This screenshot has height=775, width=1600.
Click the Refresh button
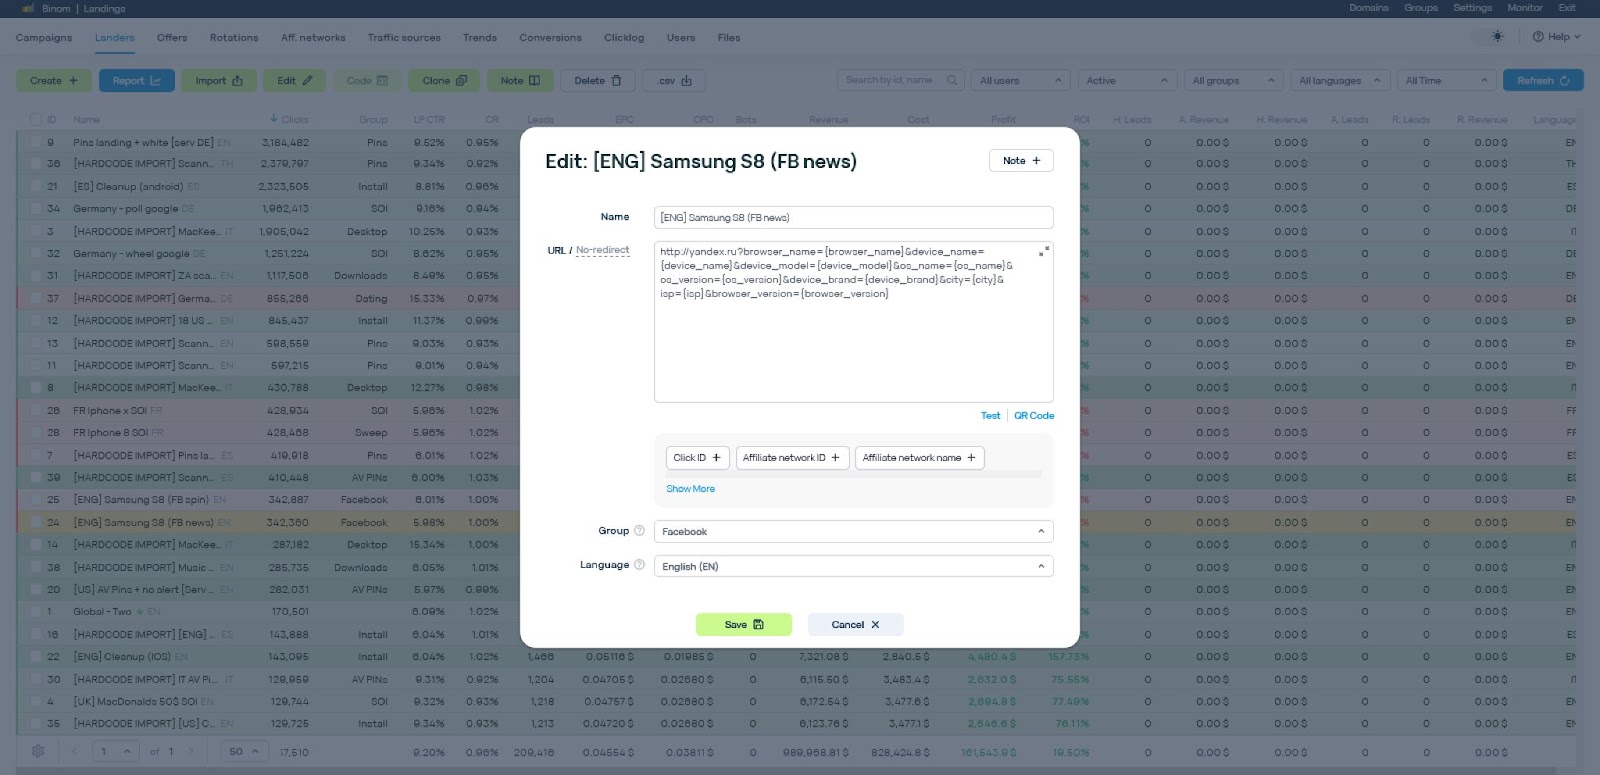(x=1543, y=80)
